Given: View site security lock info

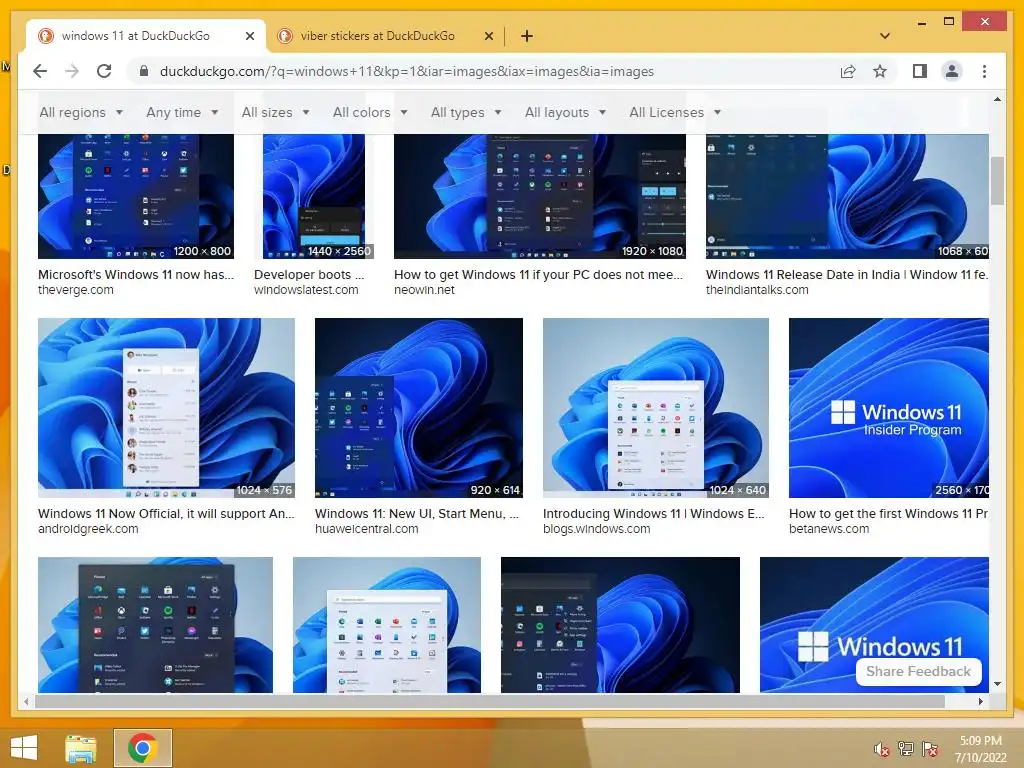Looking at the screenshot, I should pyautogui.click(x=144, y=71).
